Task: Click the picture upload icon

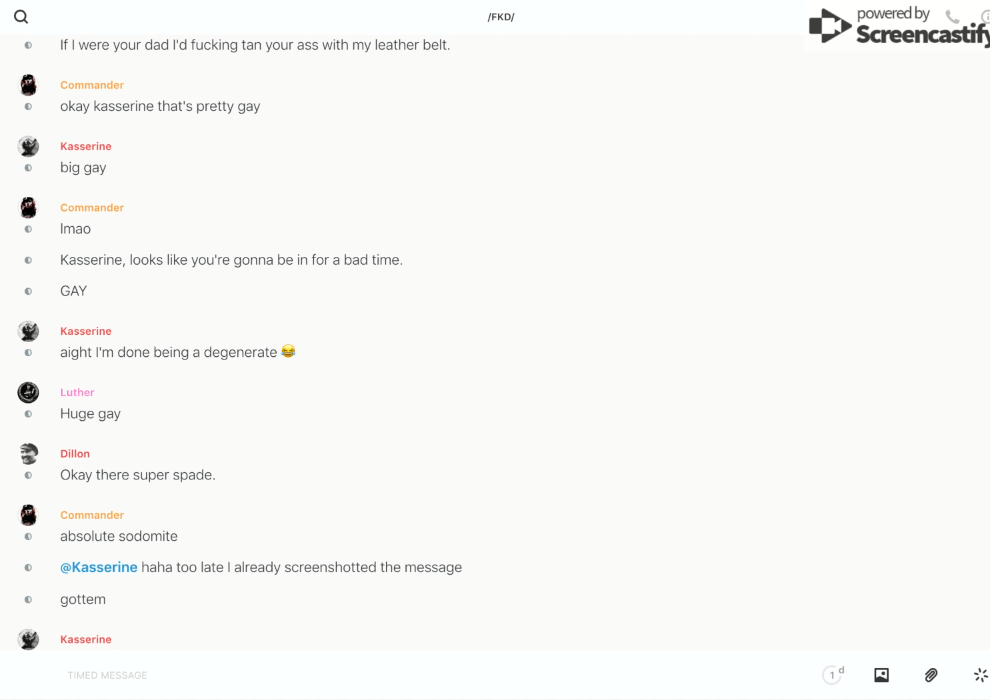Action: (881, 675)
